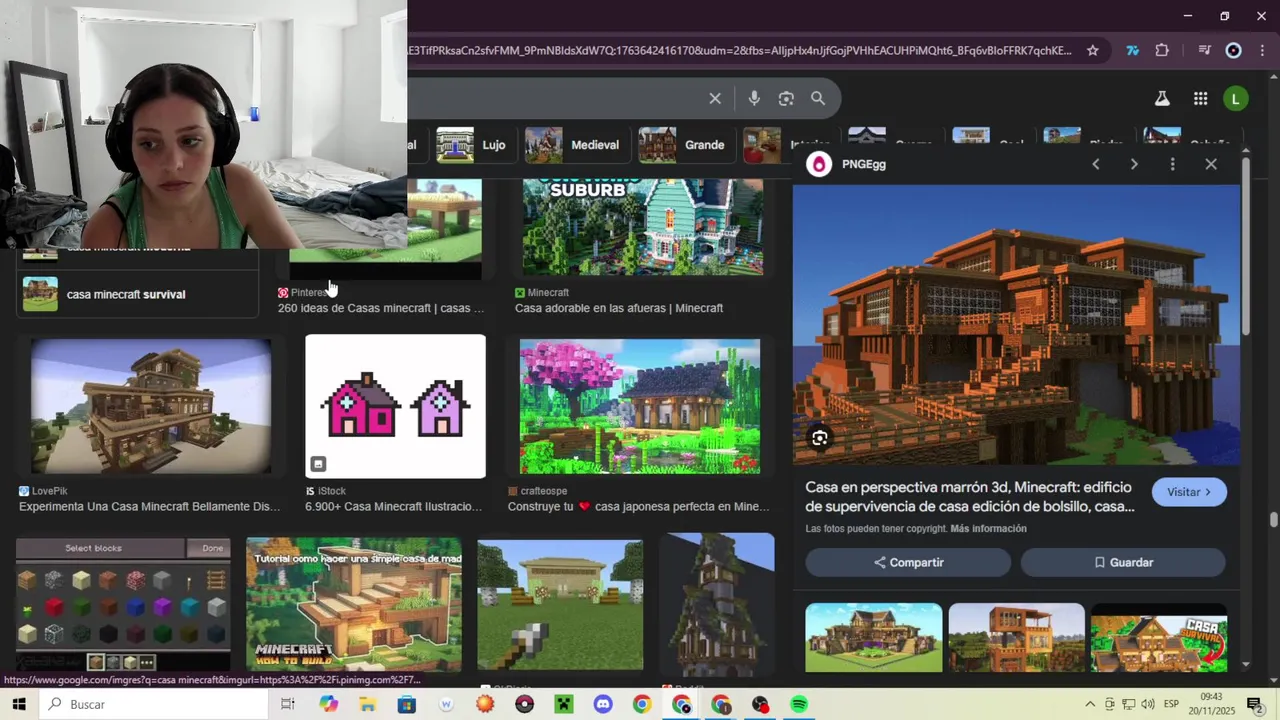
Task: Open the Select blocks palette thumbnail
Action: tap(123, 605)
